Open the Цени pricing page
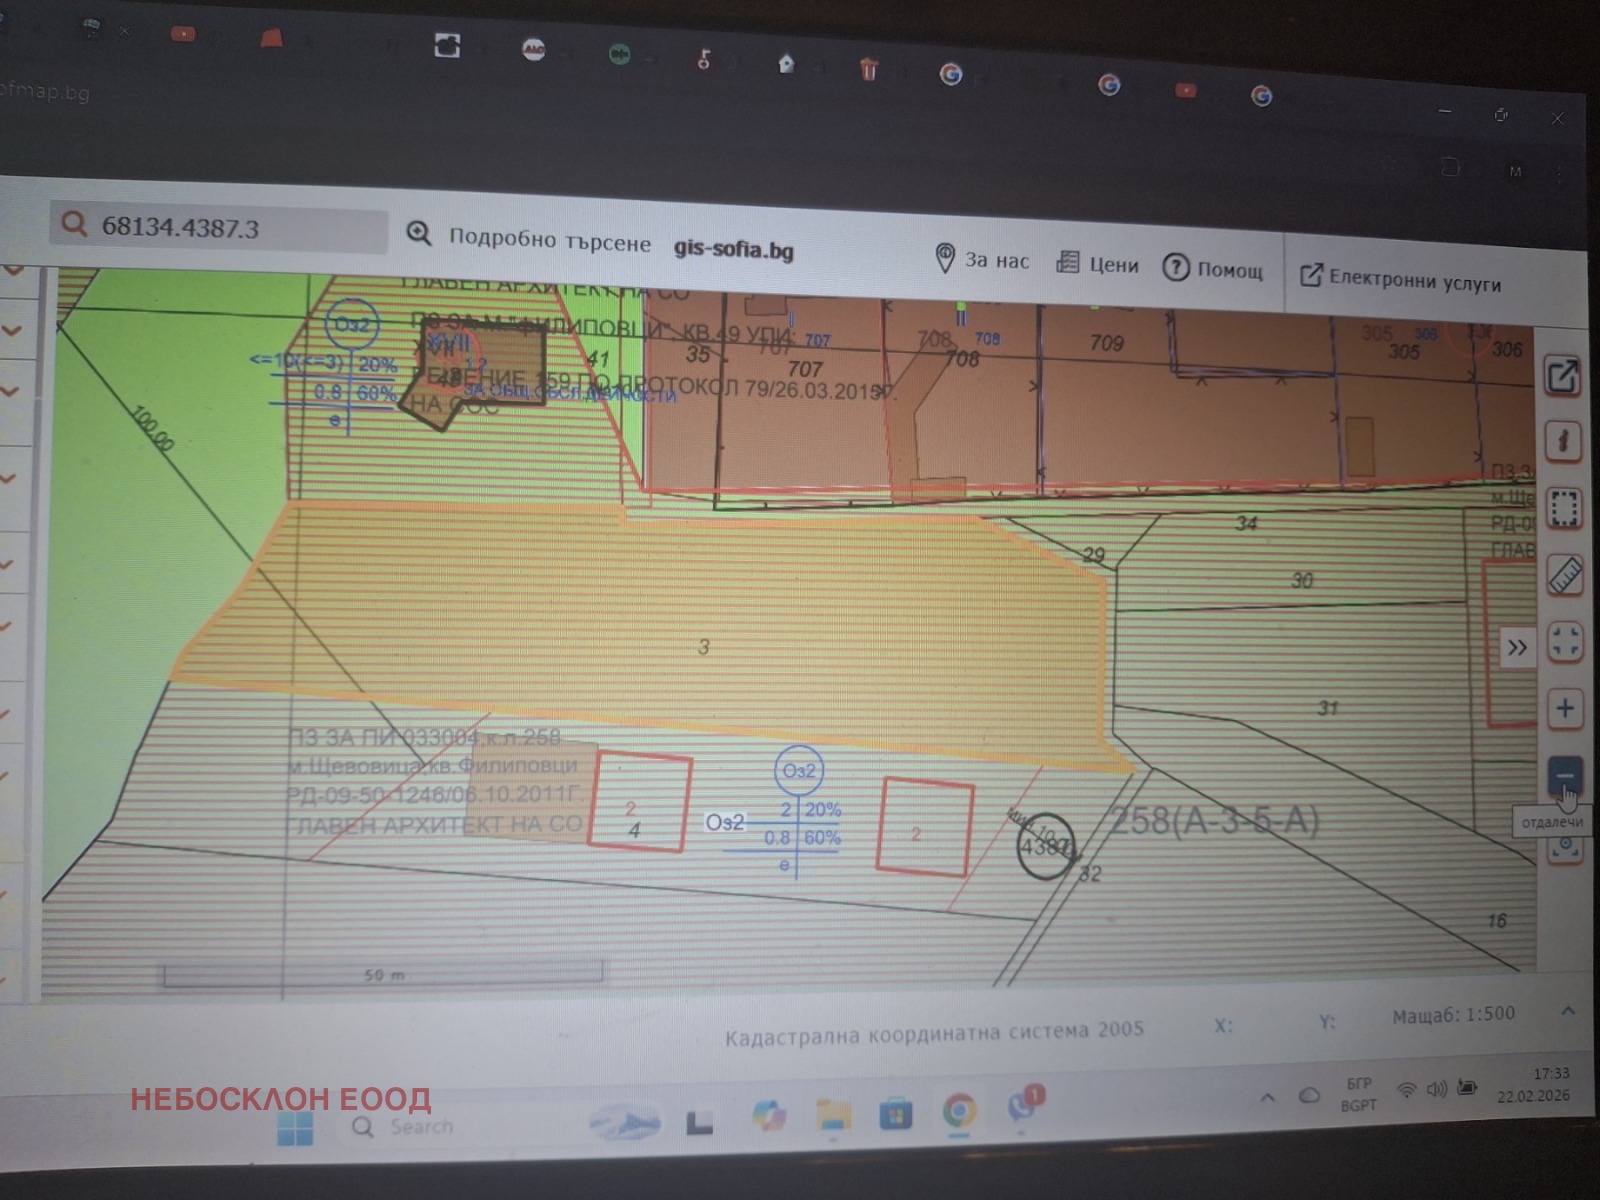The width and height of the screenshot is (1600, 1200). point(1098,265)
